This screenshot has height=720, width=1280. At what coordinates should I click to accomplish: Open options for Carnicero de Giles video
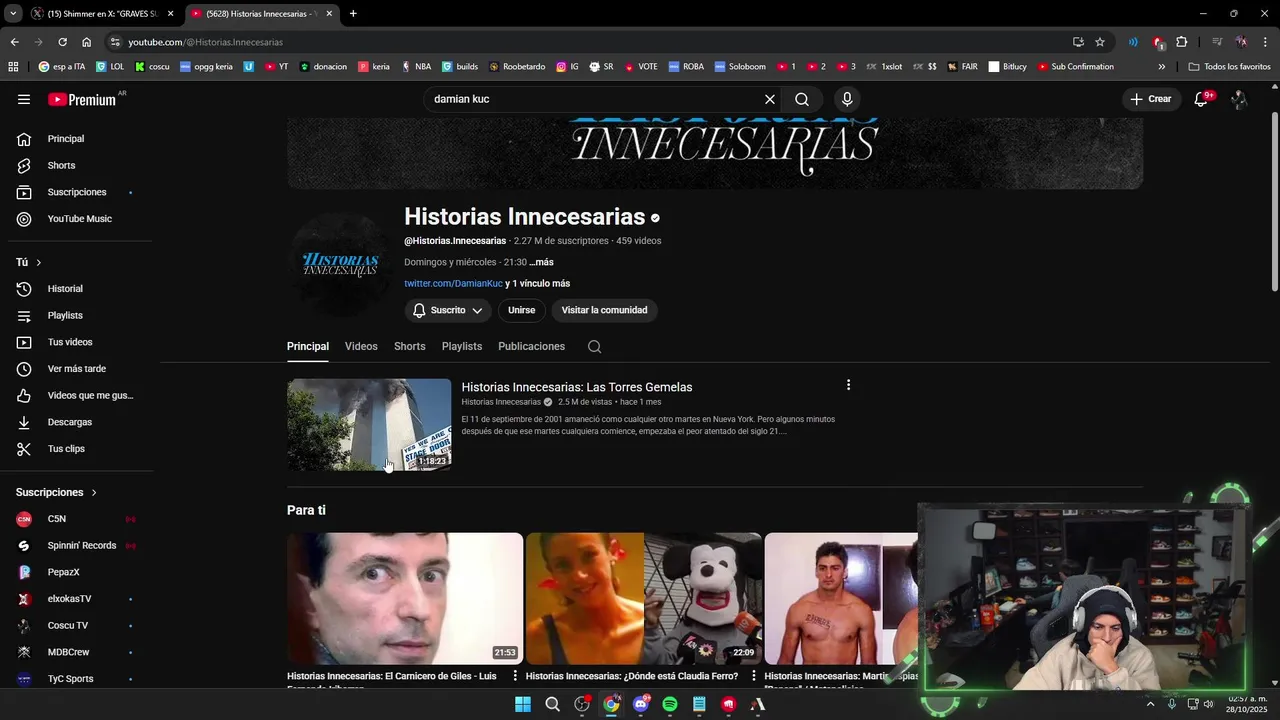[x=515, y=677]
